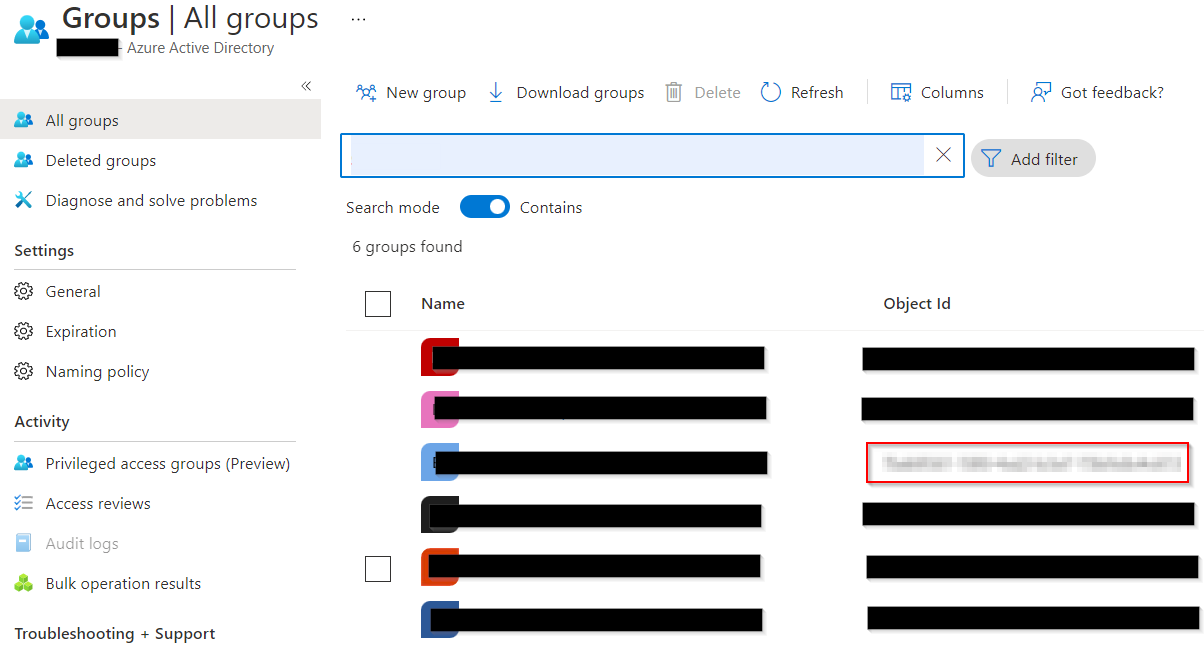Screen dimensions: 1204x648
Task: Click the Naming policy gear icon
Action: (x=24, y=371)
